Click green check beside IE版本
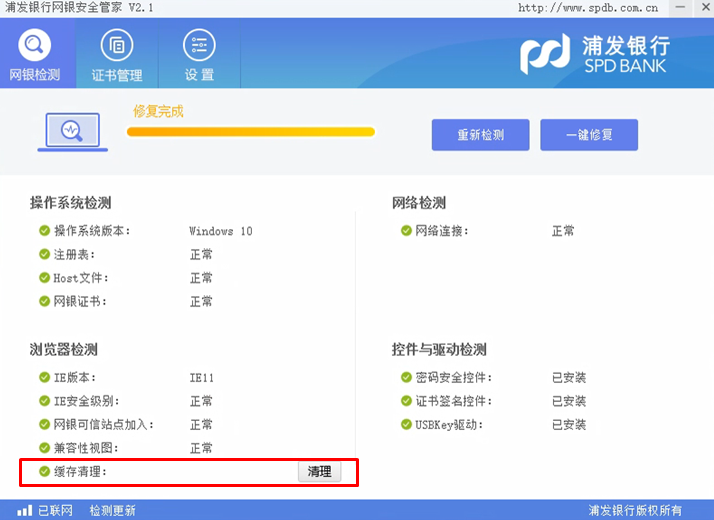The image size is (714, 520). (x=44, y=377)
